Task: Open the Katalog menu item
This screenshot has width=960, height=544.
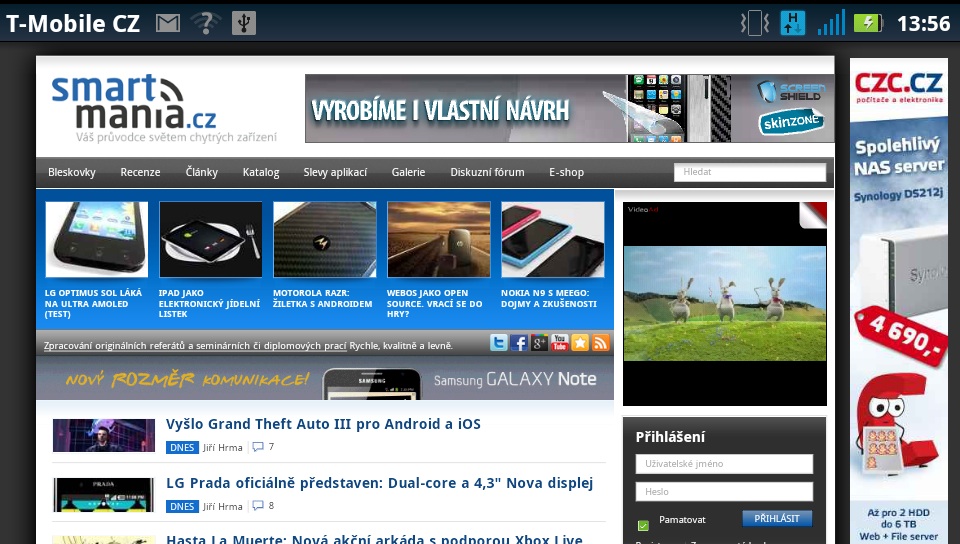Action: 261,173
